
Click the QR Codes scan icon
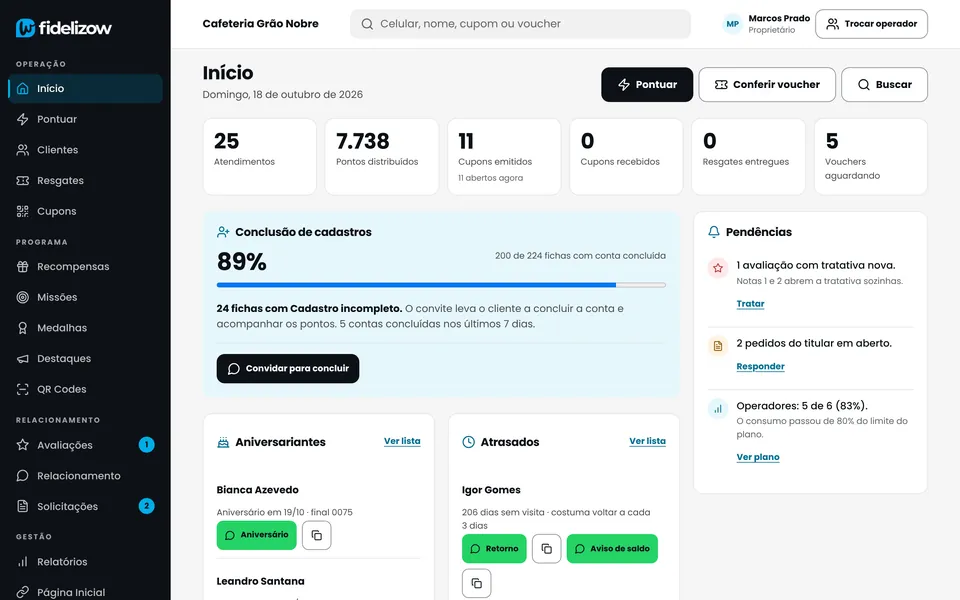point(23,389)
